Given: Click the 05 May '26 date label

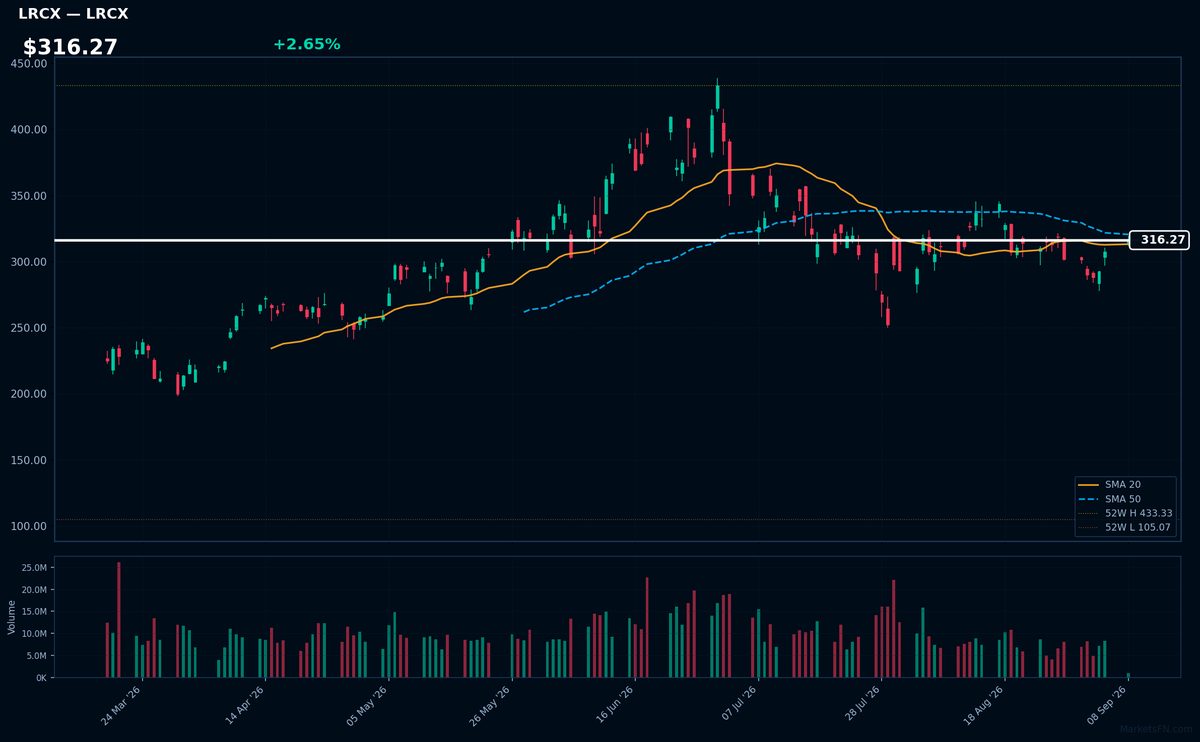Looking at the screenshot, I should click(367, 706).
